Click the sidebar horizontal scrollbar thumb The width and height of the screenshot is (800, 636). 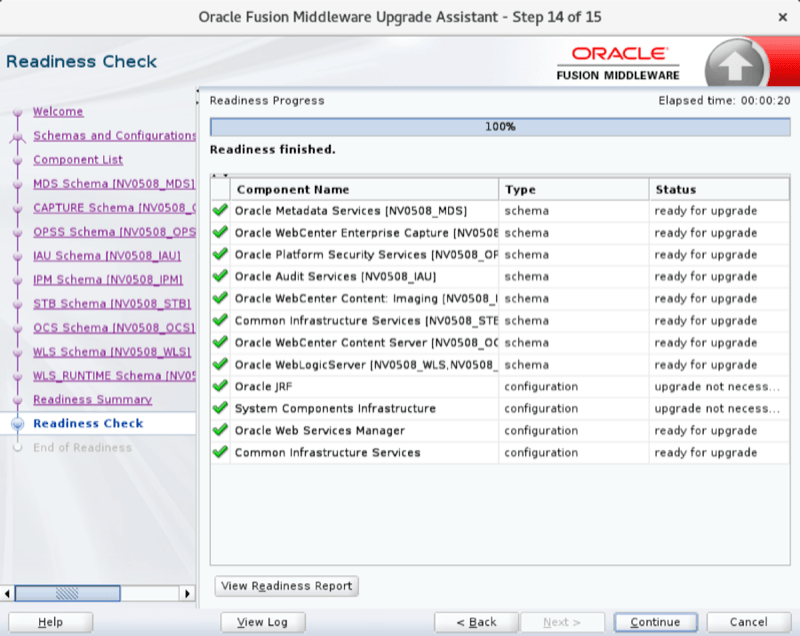point(68,594)
